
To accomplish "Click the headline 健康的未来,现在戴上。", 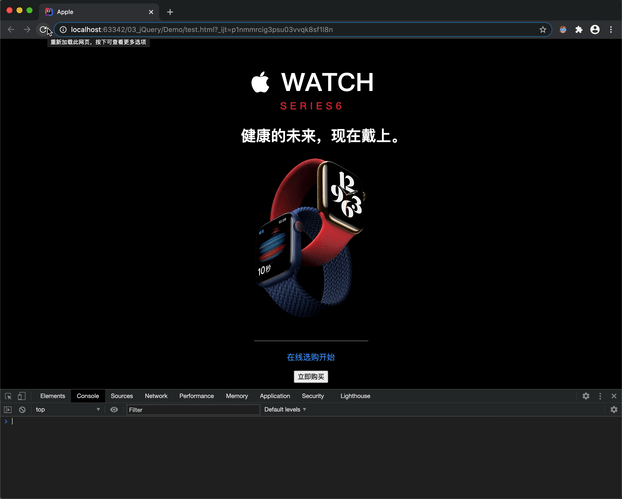I will click(321, 136).
